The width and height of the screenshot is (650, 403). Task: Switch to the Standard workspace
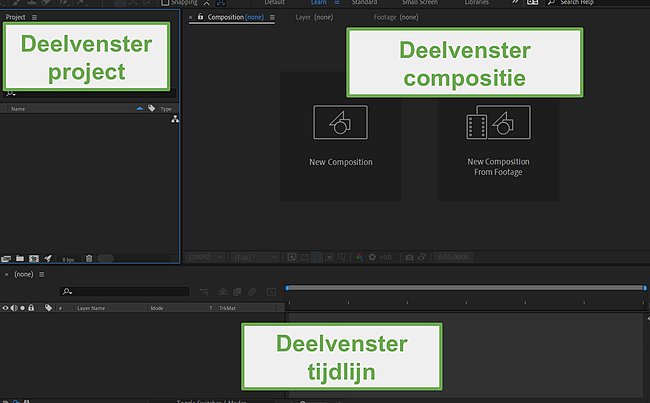tap(364, 2)
